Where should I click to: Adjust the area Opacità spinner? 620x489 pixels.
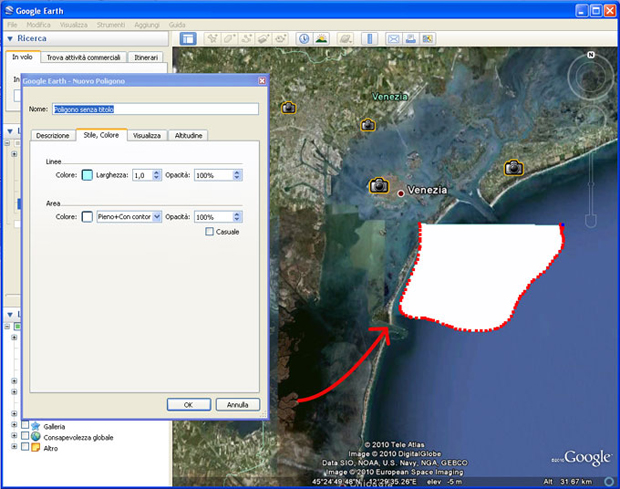point(237,217)
